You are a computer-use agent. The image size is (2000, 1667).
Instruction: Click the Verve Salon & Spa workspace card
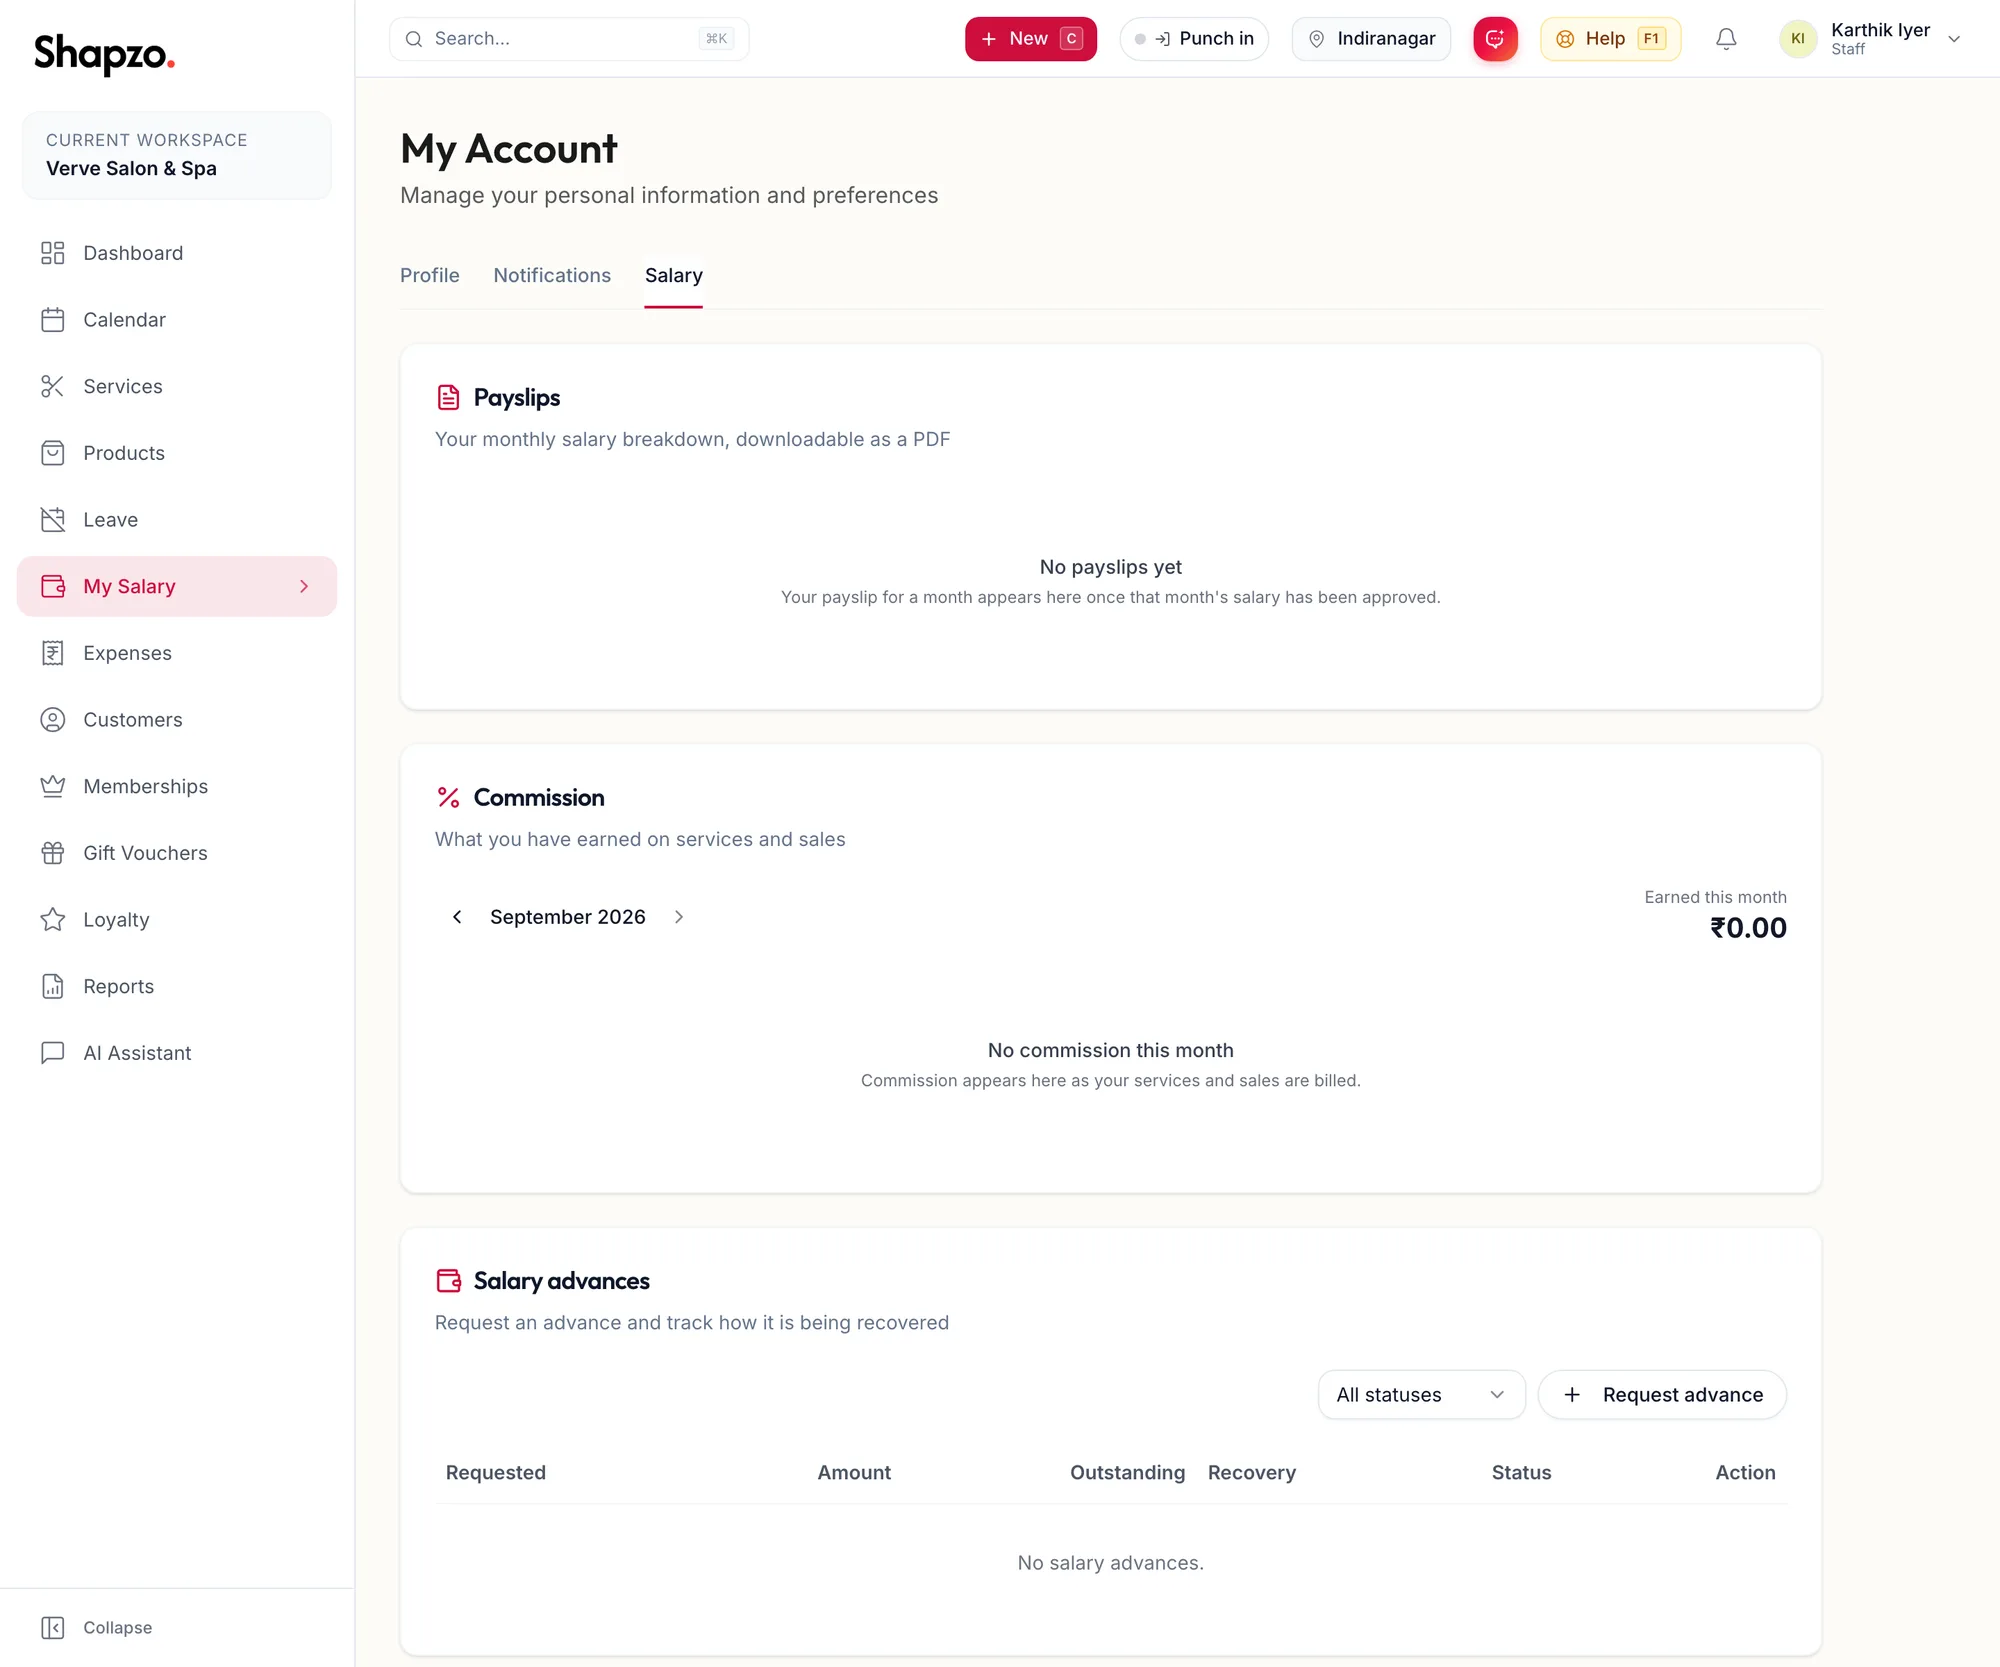(x=177, y=155)
